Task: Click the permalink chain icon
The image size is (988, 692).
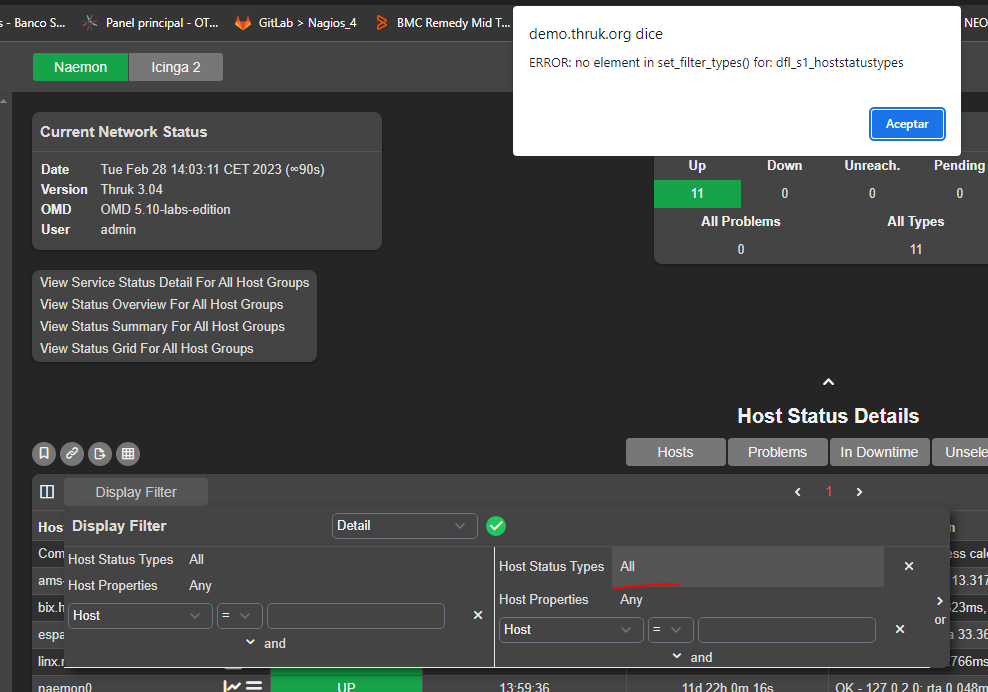Action: [72, 453]
